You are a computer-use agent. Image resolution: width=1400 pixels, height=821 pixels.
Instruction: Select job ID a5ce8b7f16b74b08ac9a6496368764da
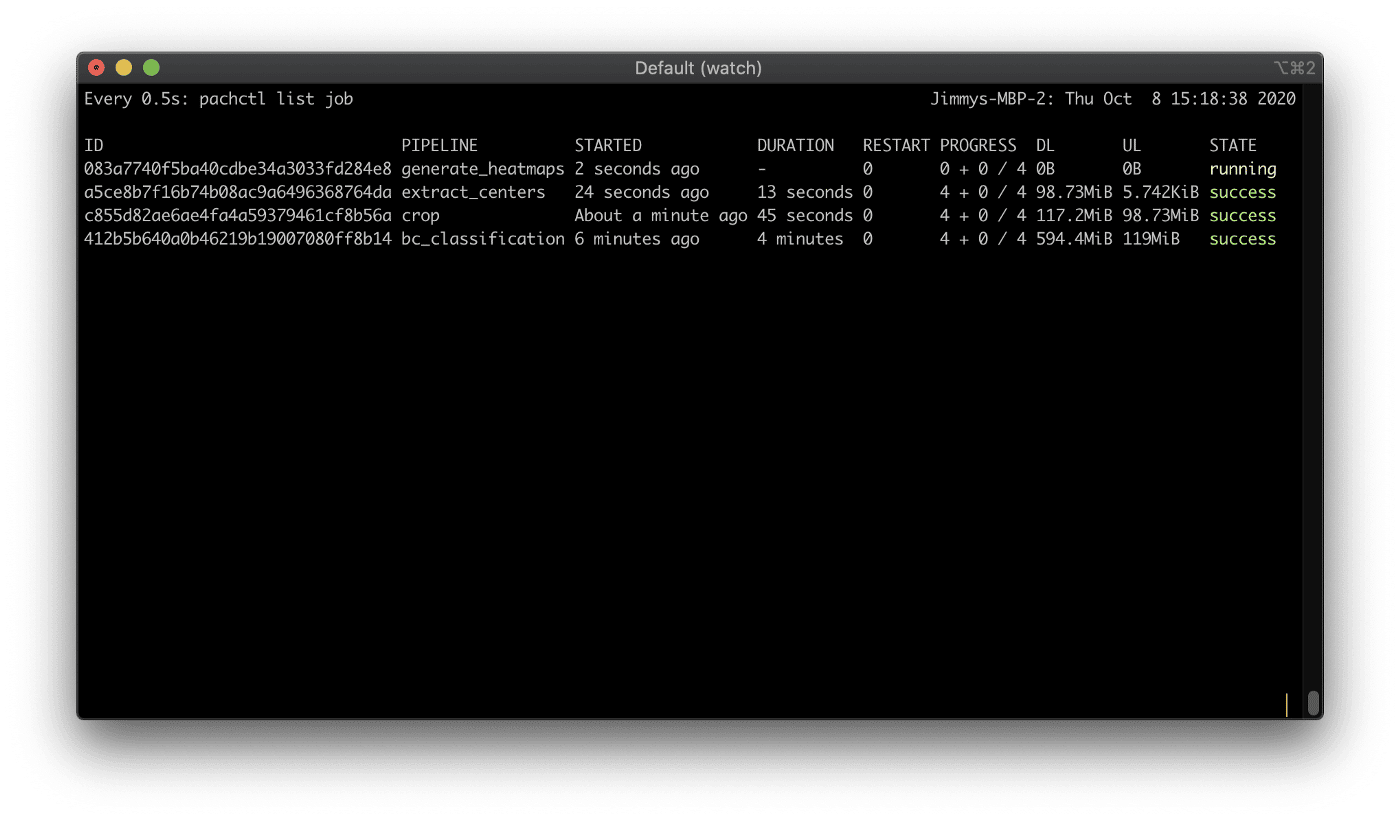238,192
